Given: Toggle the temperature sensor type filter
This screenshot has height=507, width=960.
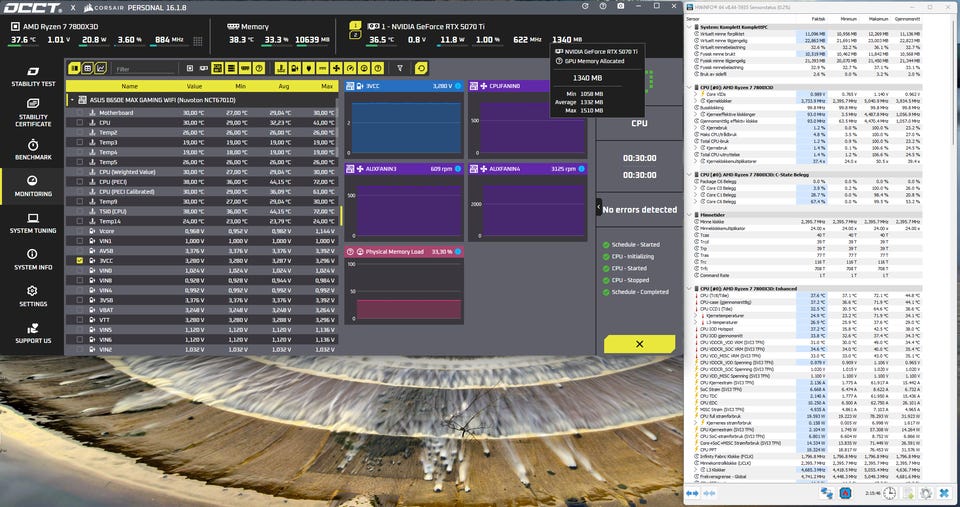Looking at the screenshot, I should coord(280,68).
